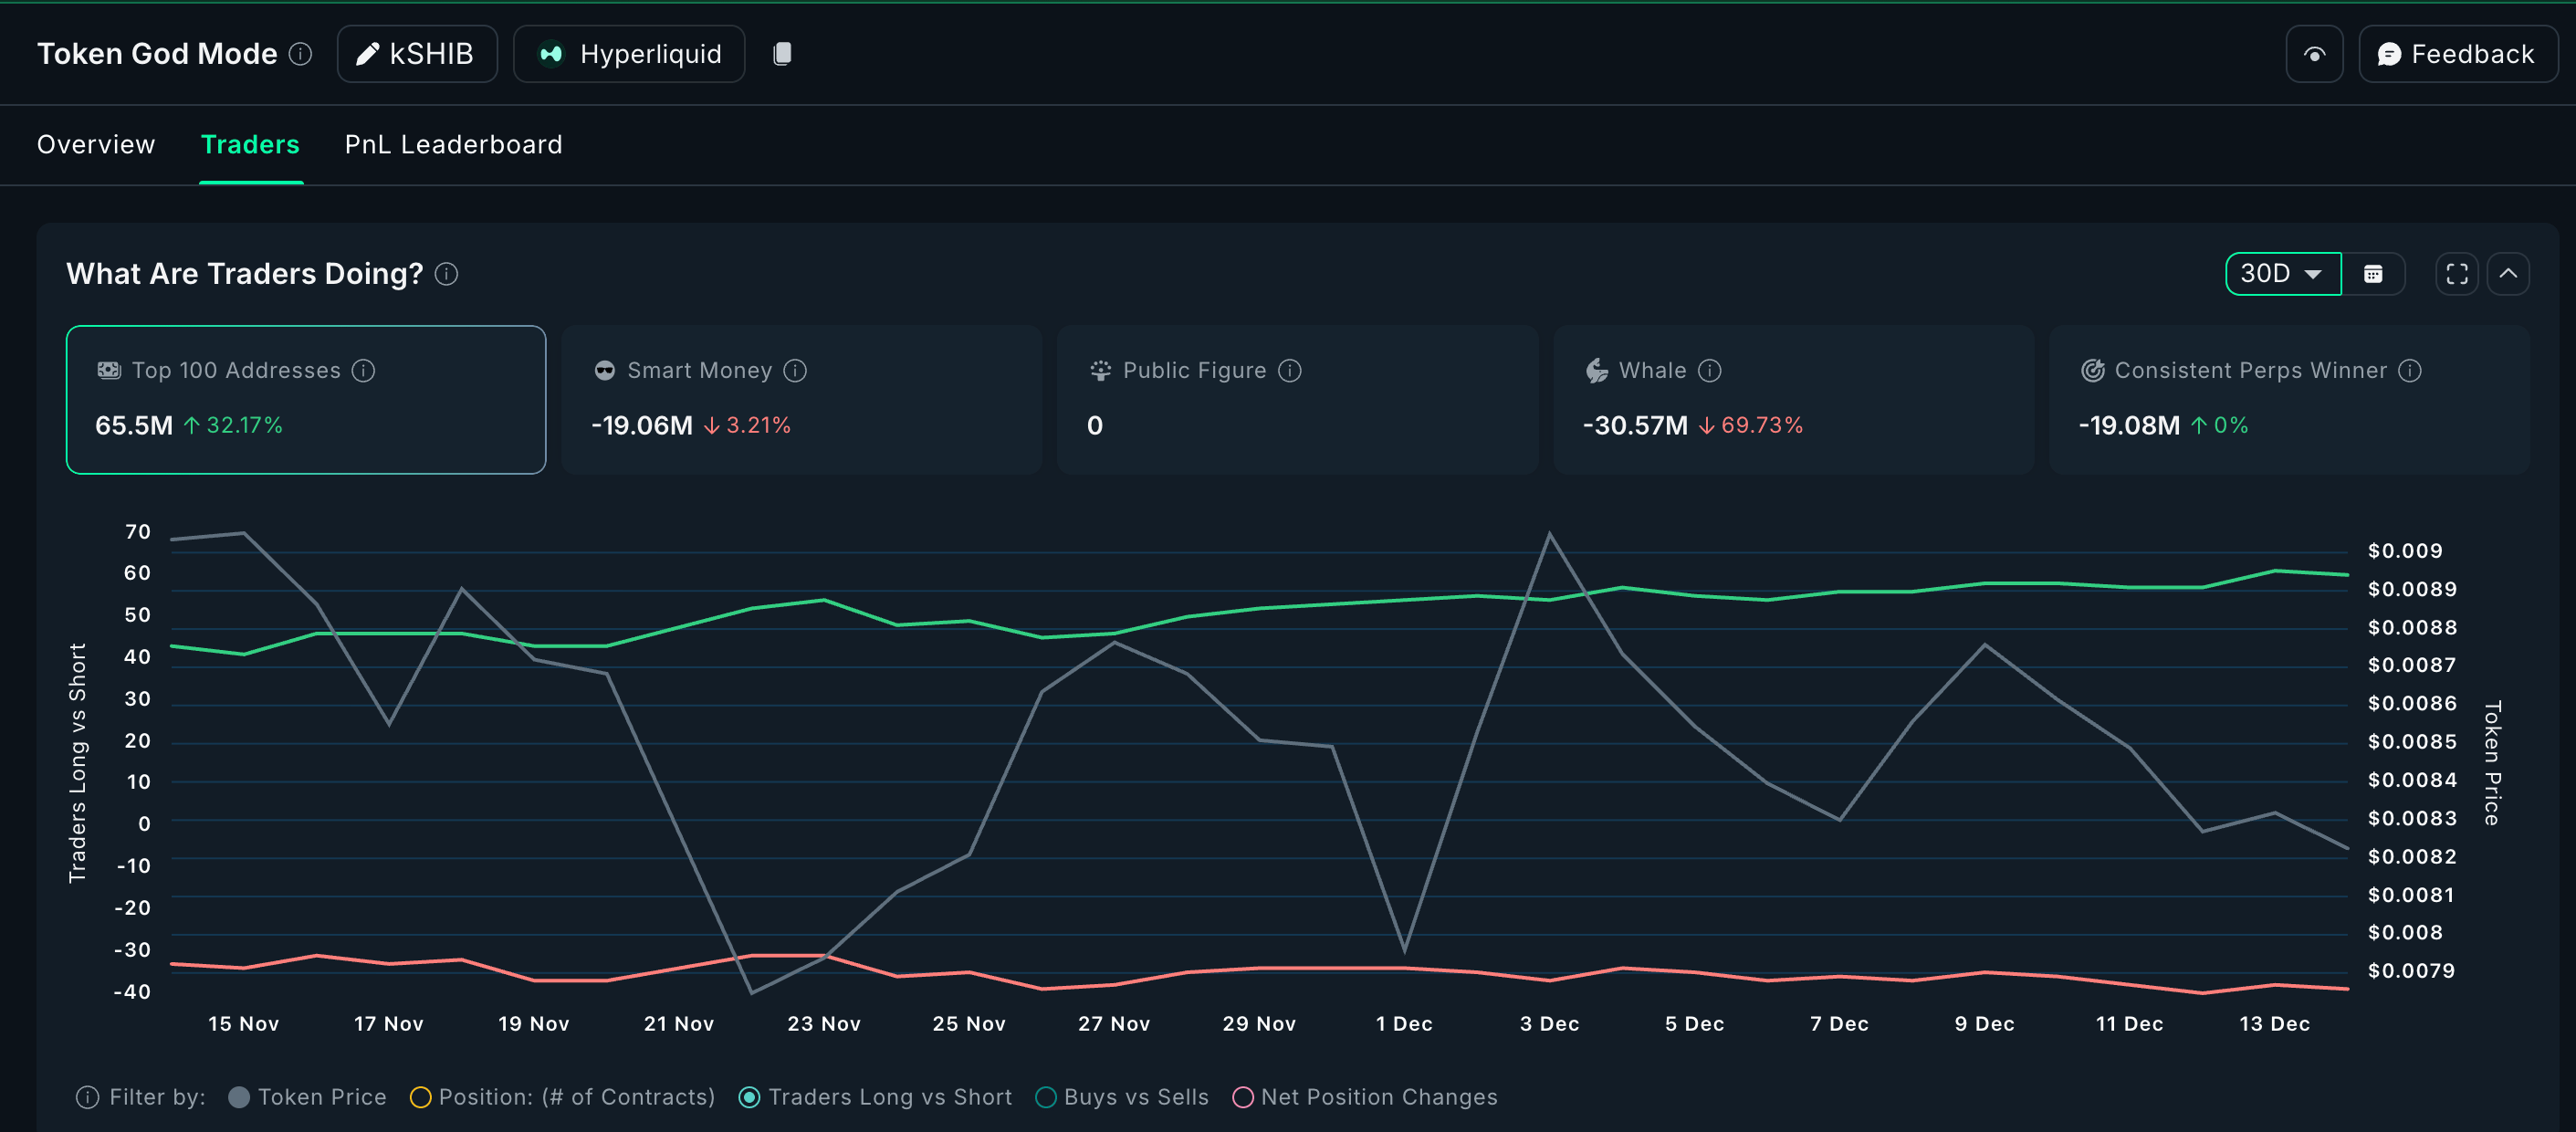Open the PnL Leaderboard tab
Image resolution: width=2576 pixels, height=1132 pixels.
(x=453, y=145)
